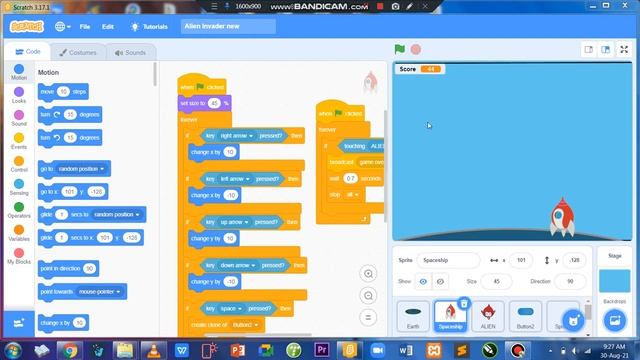Screen dimensions: 640x360
Task: Select the Control block category
Action: coord(19,164)
